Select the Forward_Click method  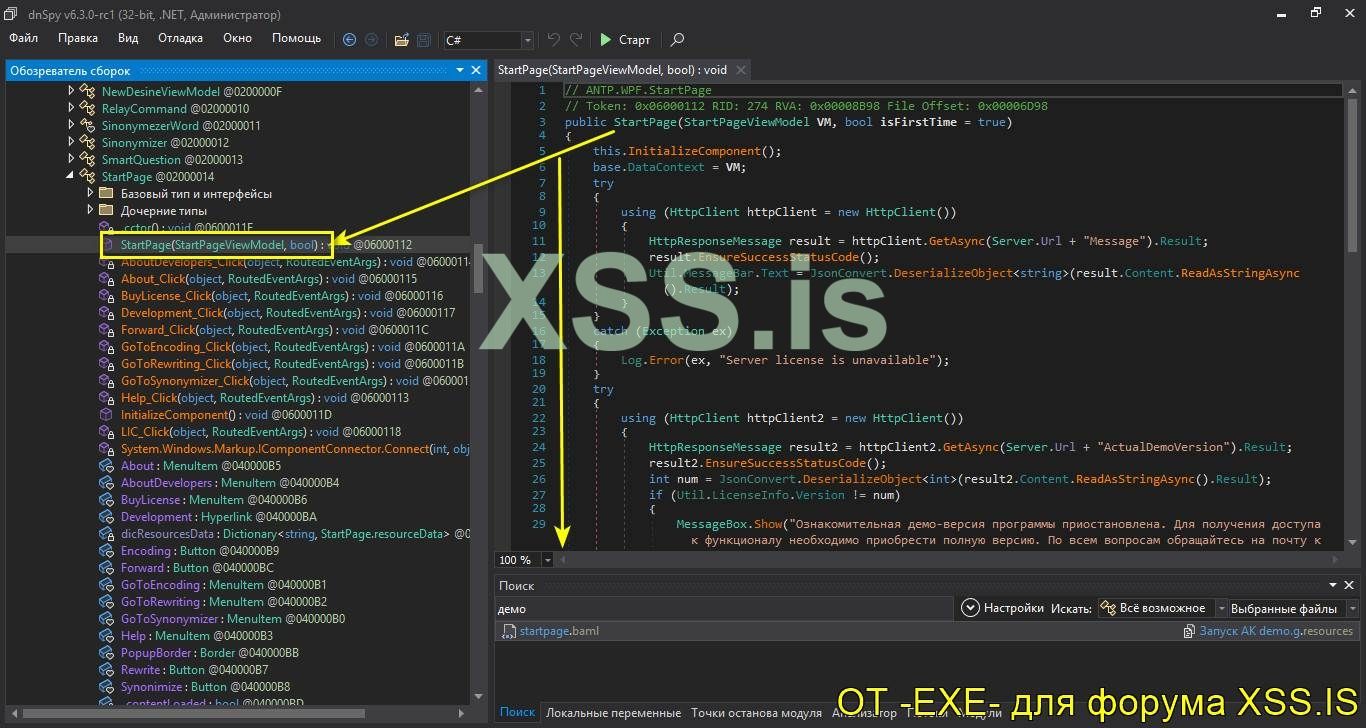tap(274, 330)
